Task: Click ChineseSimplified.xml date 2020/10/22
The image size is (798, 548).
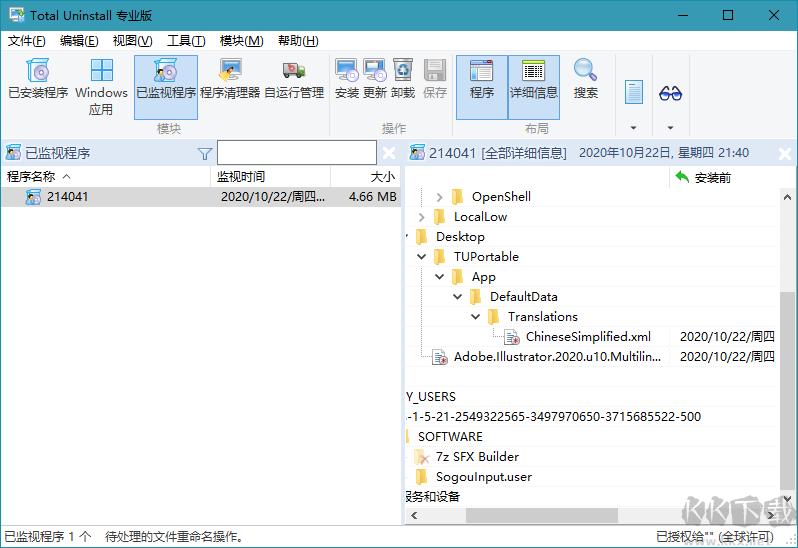Action: [727, 336]
